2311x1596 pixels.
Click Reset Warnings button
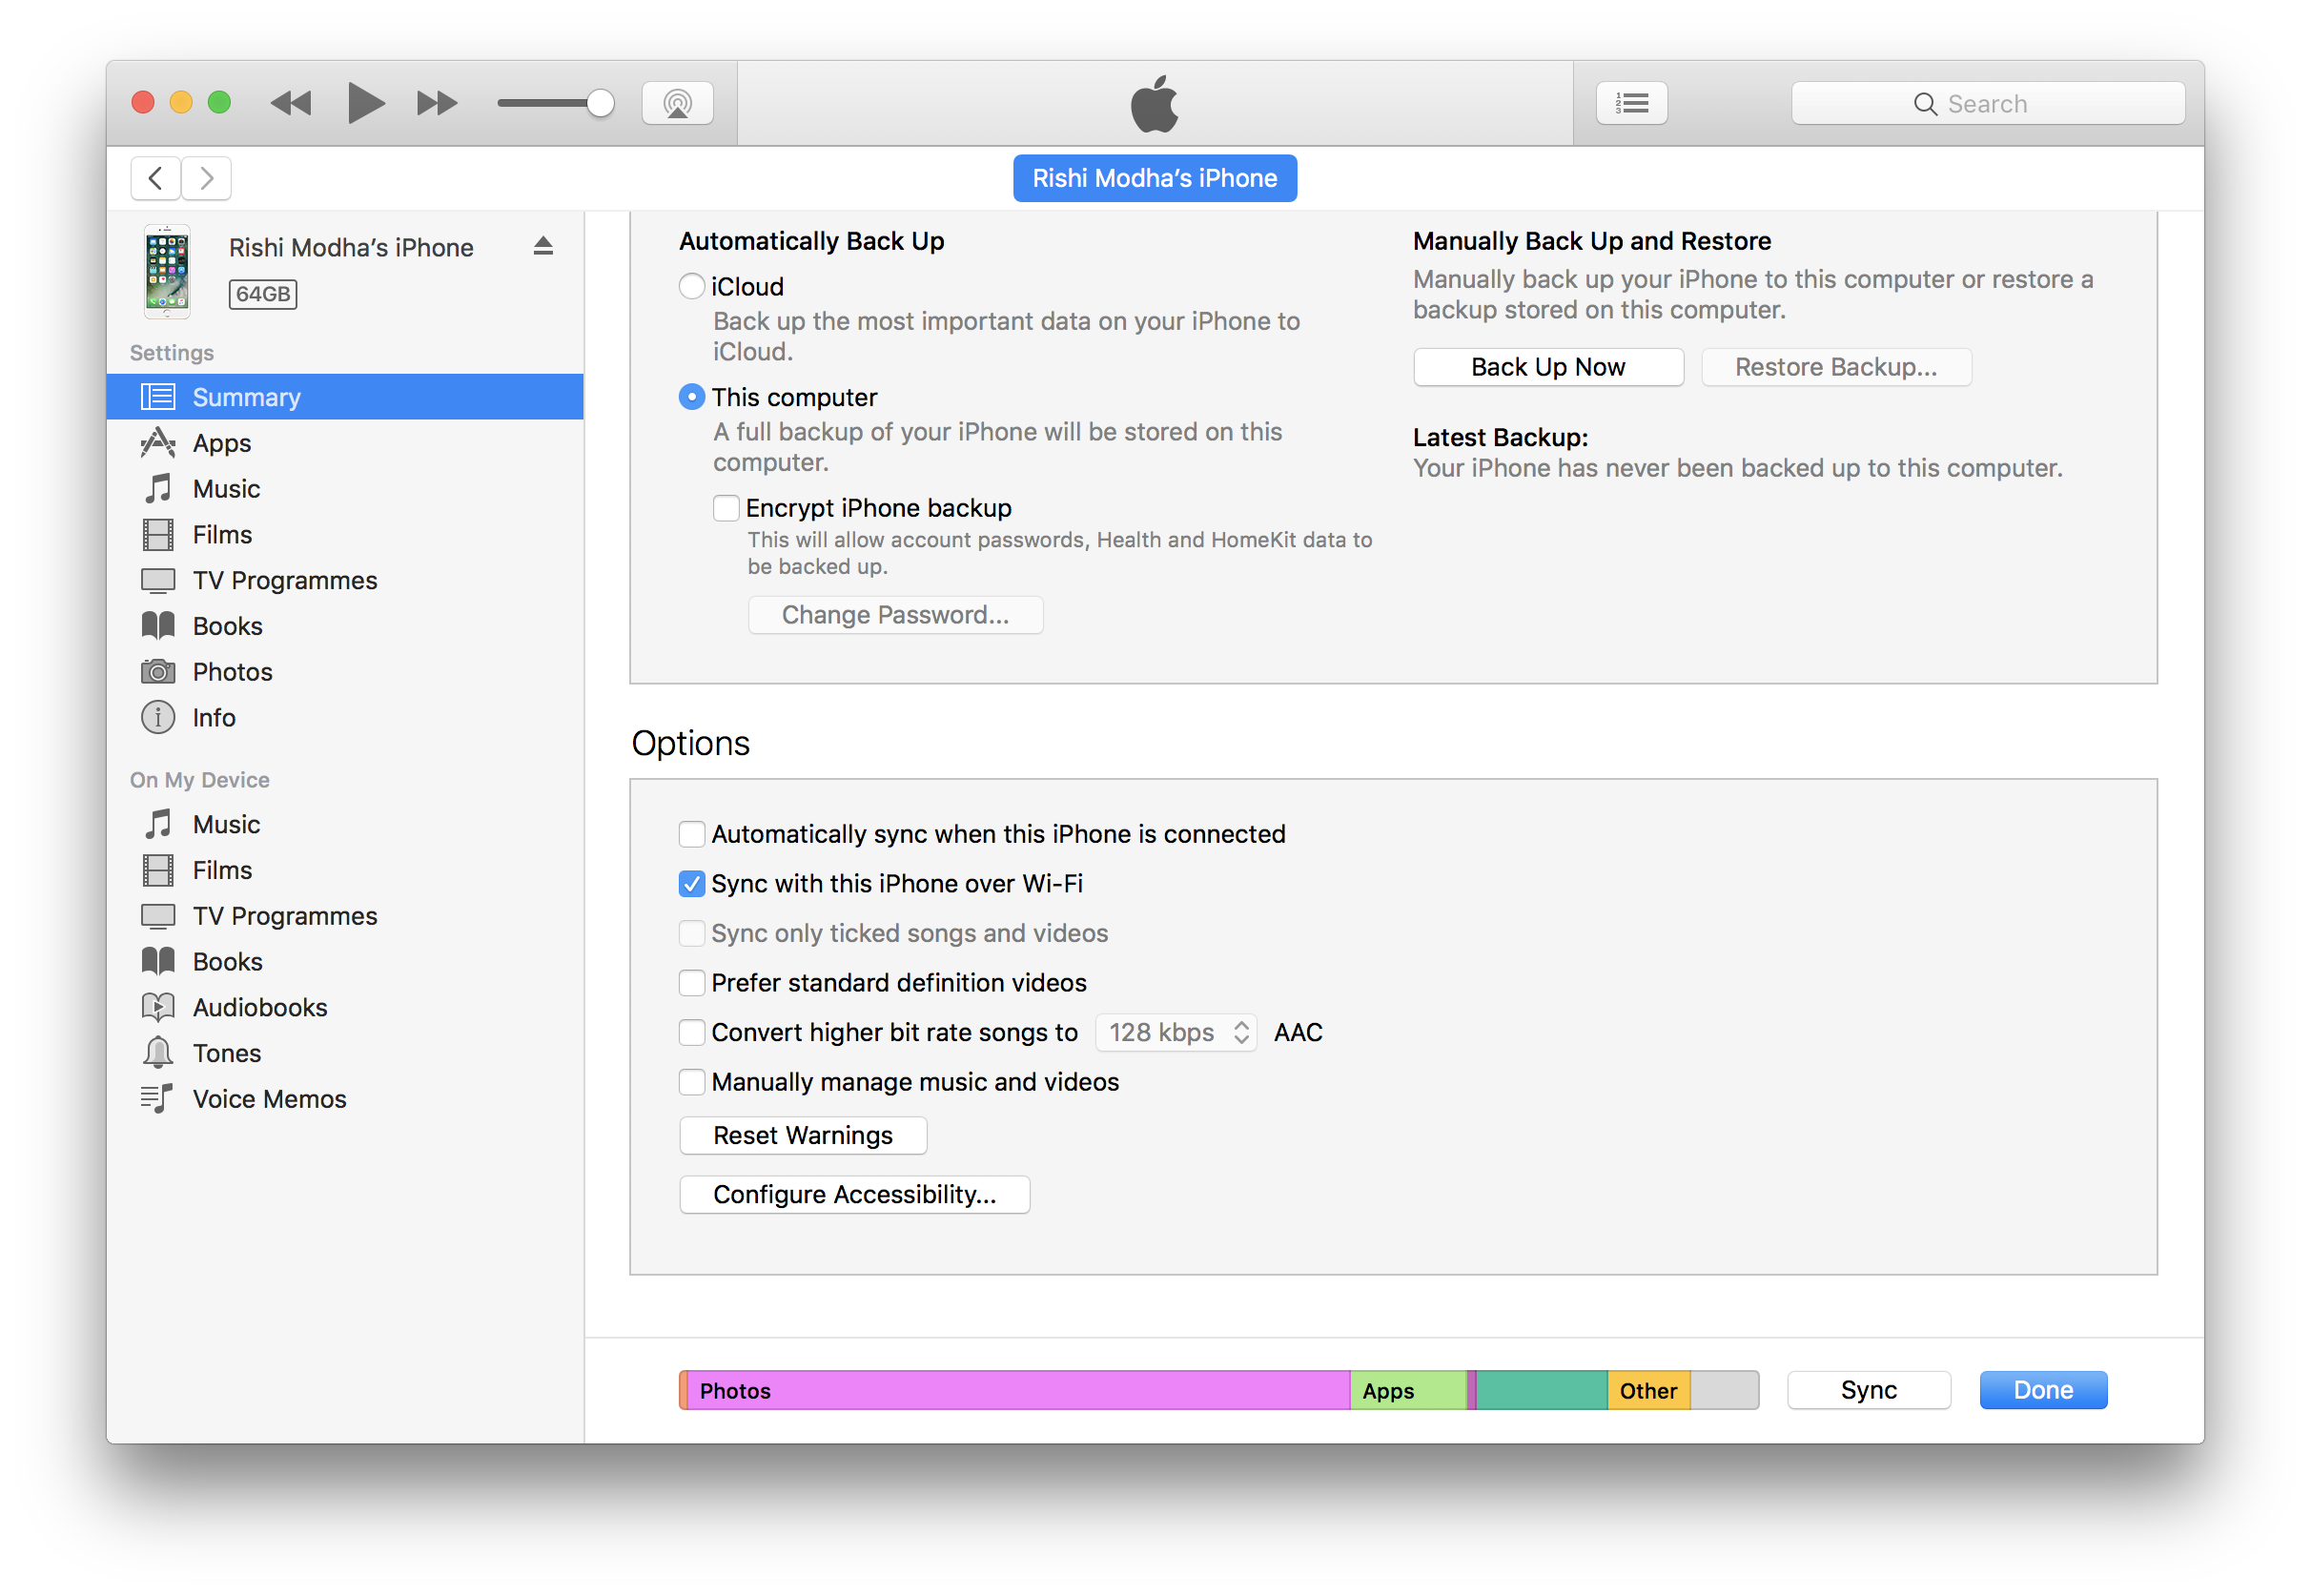pyautogui.click(x=803, y=1136)
